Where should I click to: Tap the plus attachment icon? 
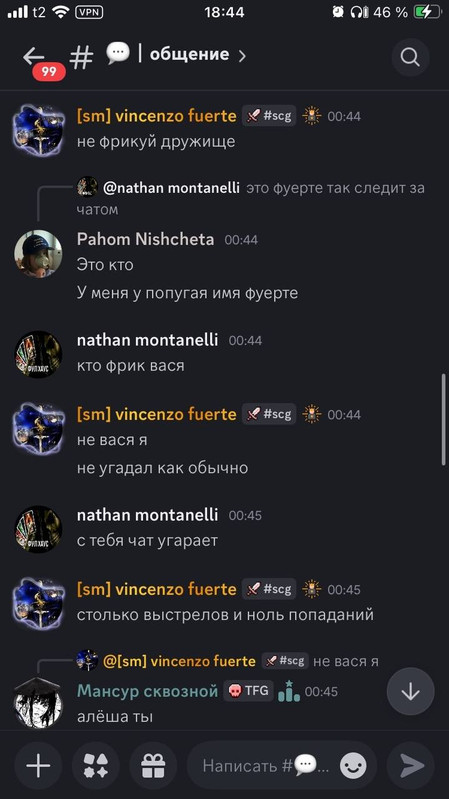[38, 765]
